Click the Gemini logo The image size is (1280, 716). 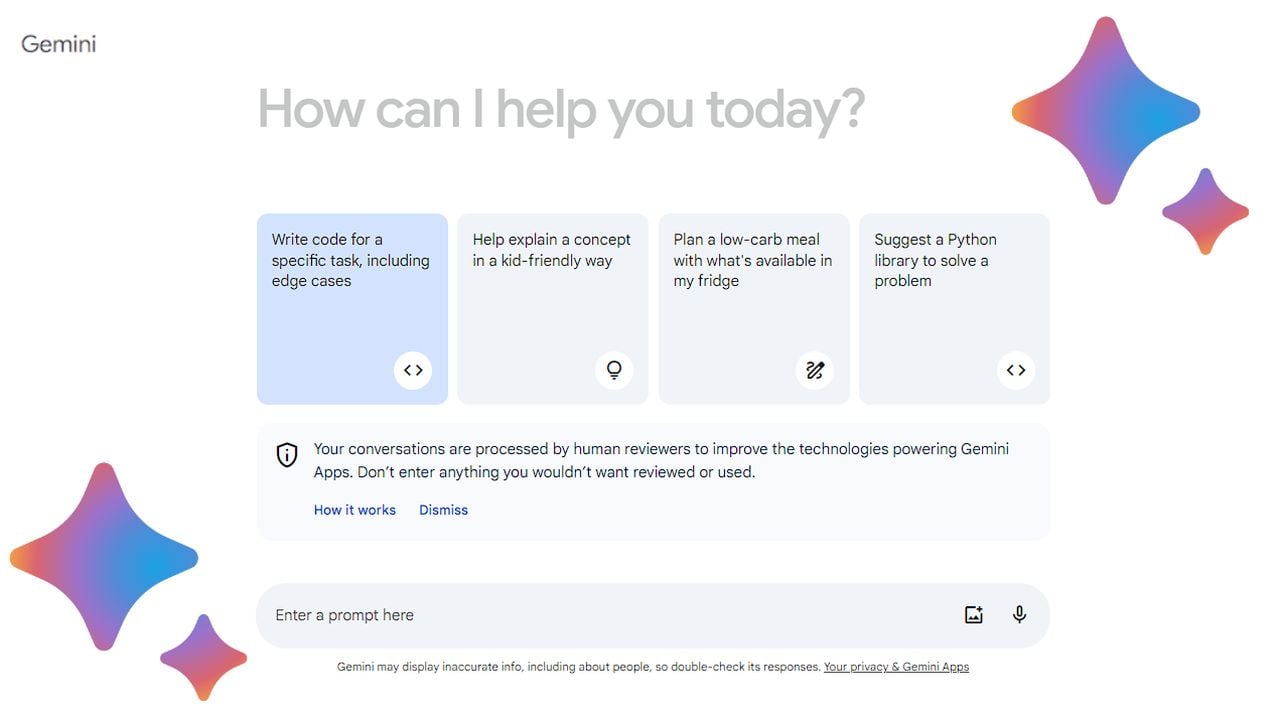point(58,44)
